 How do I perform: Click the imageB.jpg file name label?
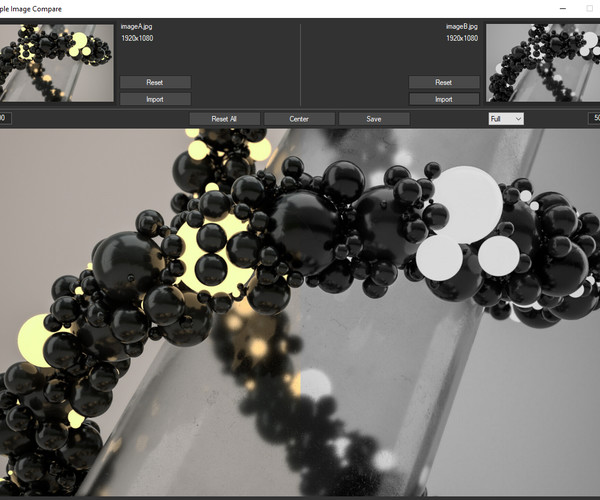[462, 26]
